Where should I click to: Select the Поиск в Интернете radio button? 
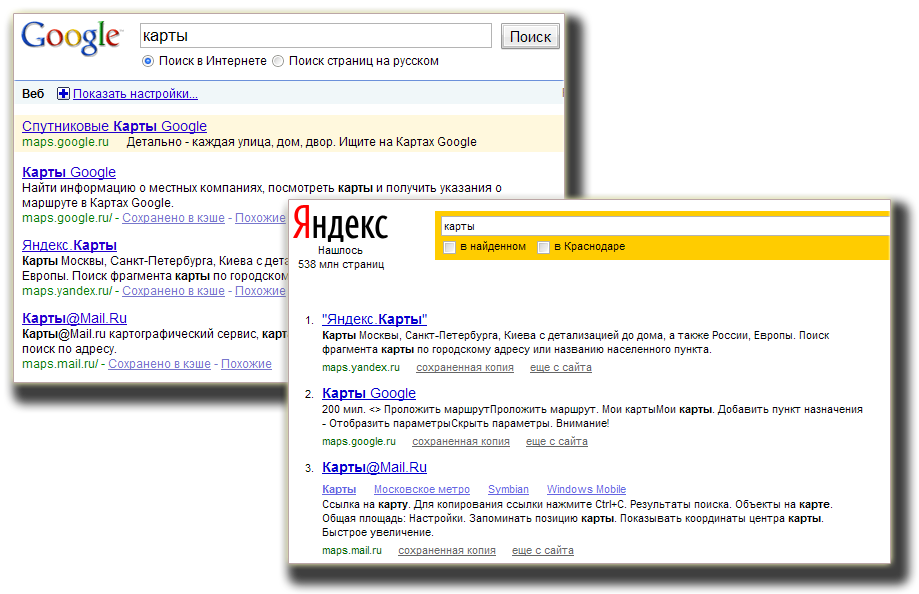(x=148, y=61)
